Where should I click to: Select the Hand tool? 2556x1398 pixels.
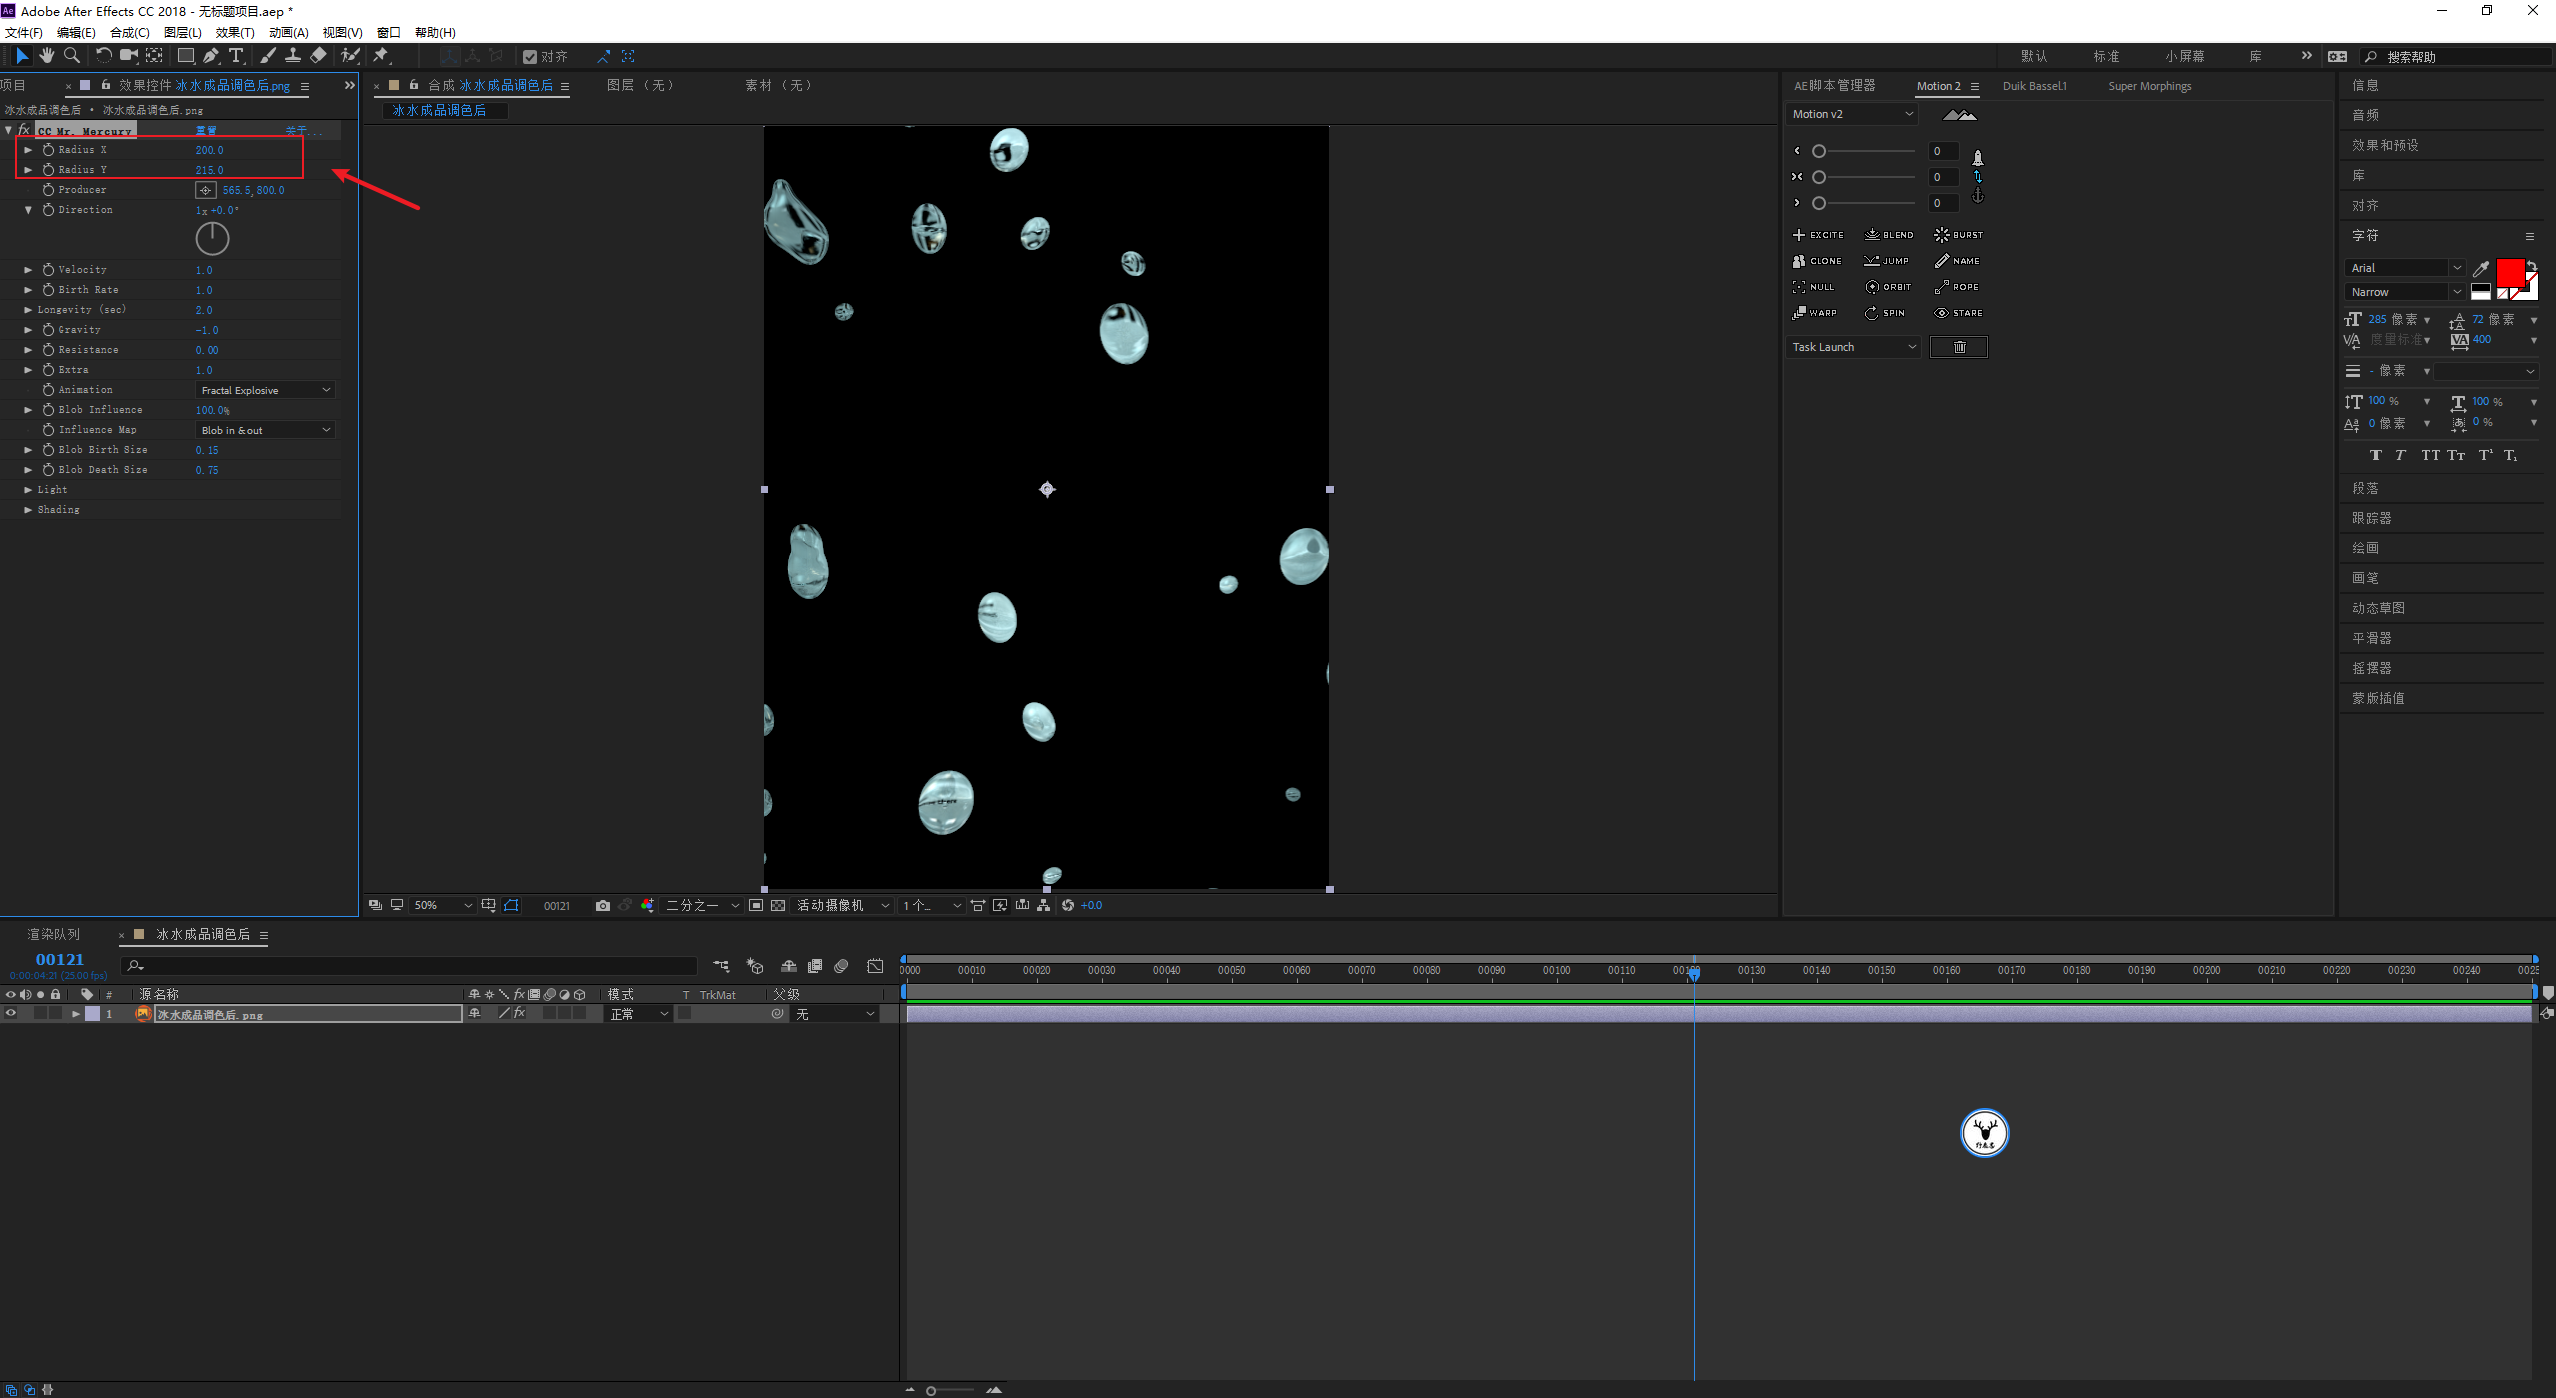point(46,56)
